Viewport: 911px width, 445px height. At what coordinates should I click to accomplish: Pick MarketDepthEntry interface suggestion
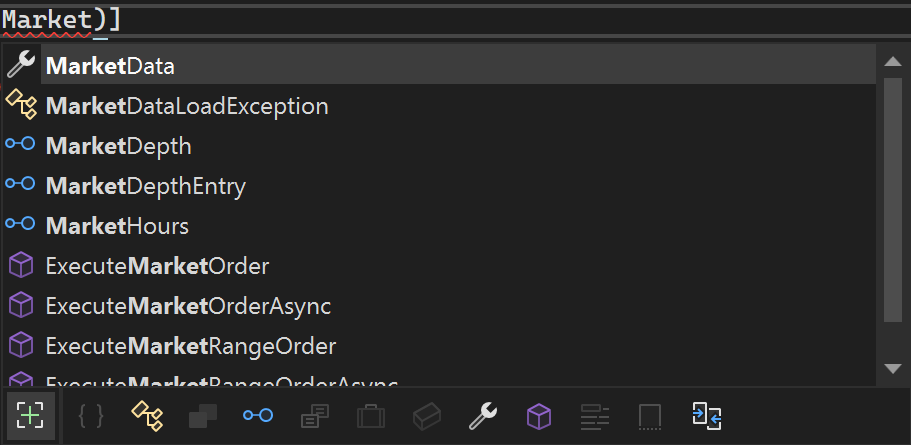[x=439, y=186]
